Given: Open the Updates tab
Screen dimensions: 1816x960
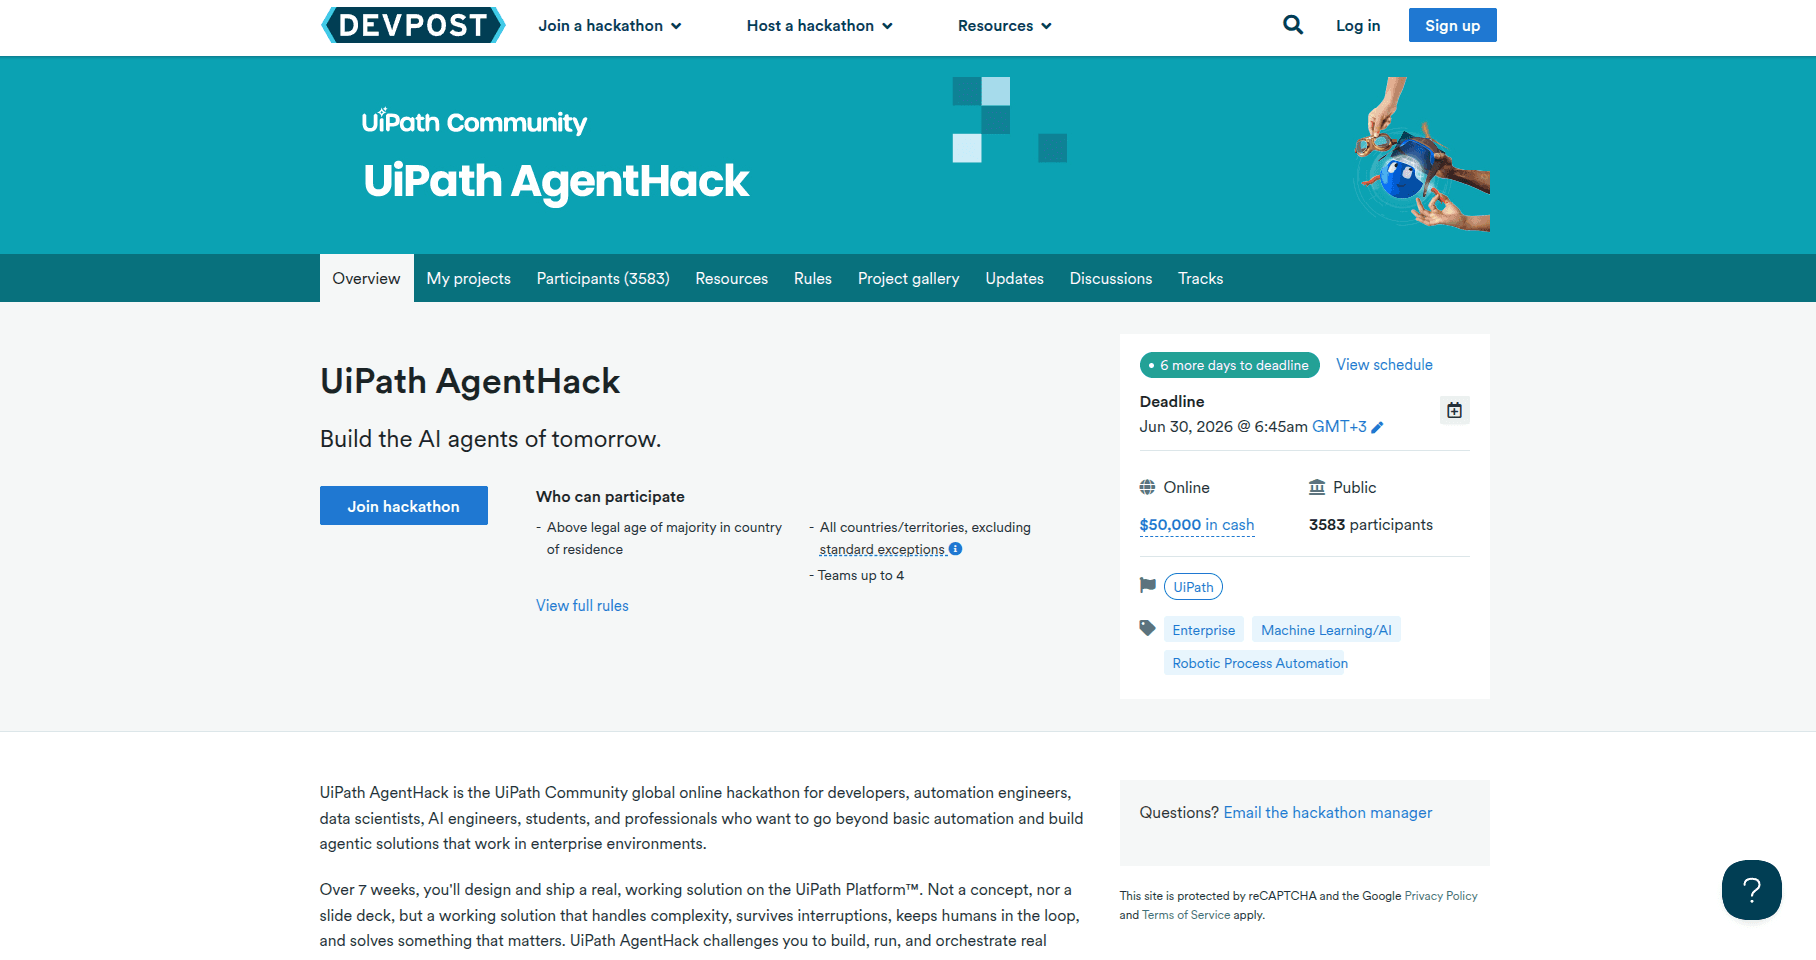Looking at the screenshot, I should tap(1014, 278).
